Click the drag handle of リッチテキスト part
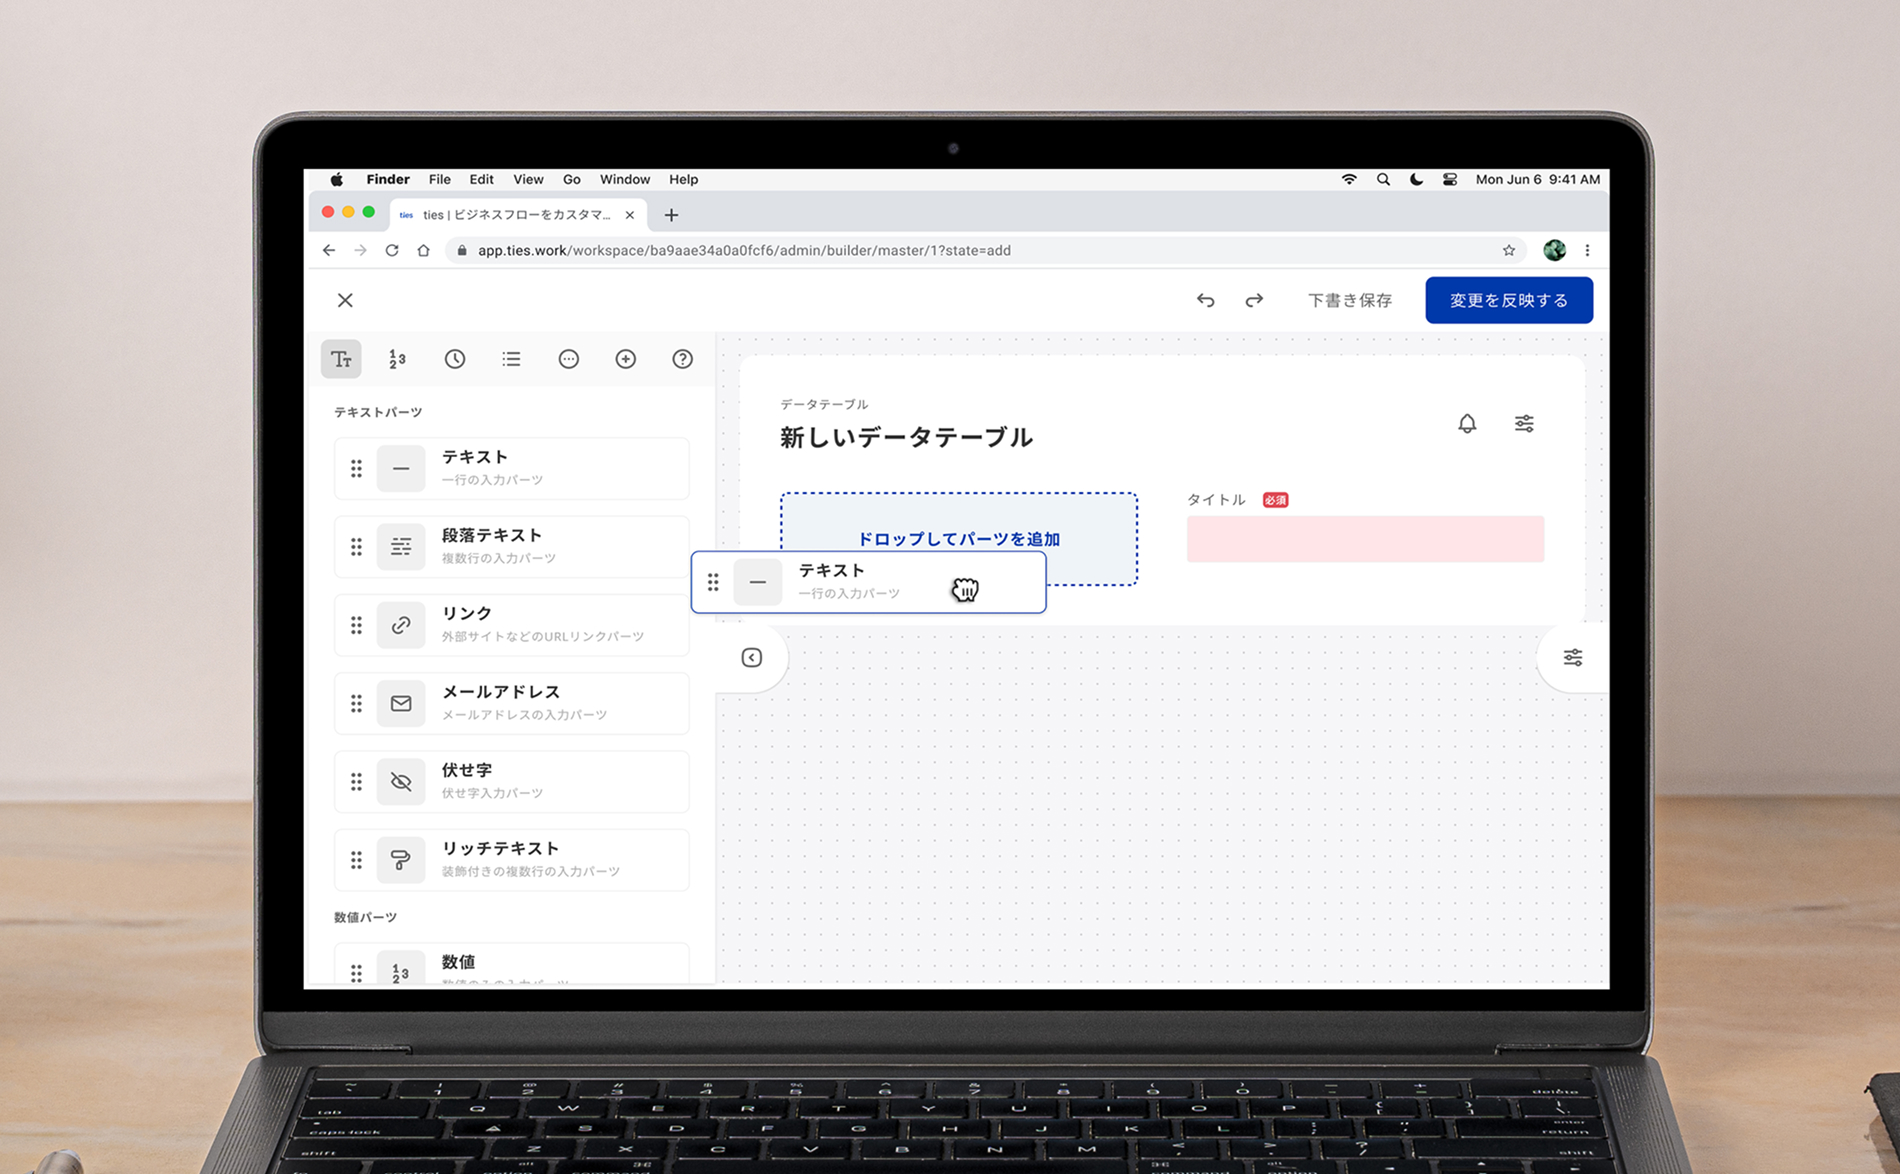This screenshot has width=1900, height=1174. pos(356,860)
